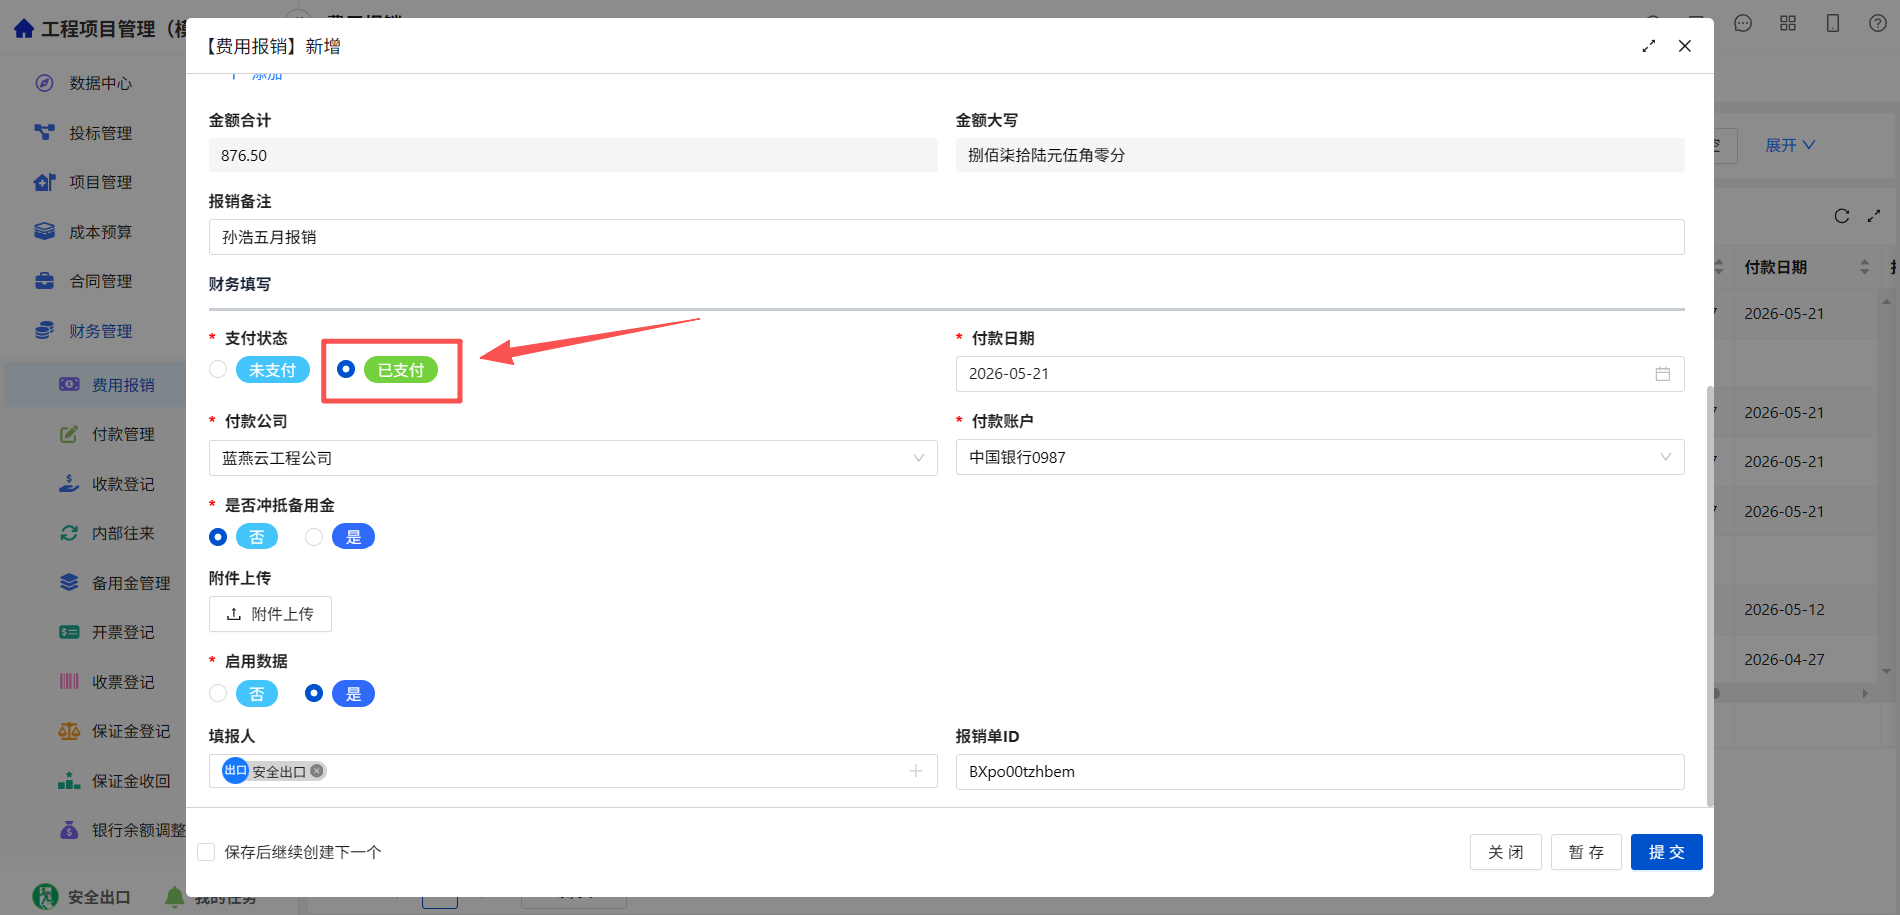Click the 金额合计 field 876.50

pyautogui.click(x=573, y=155)
